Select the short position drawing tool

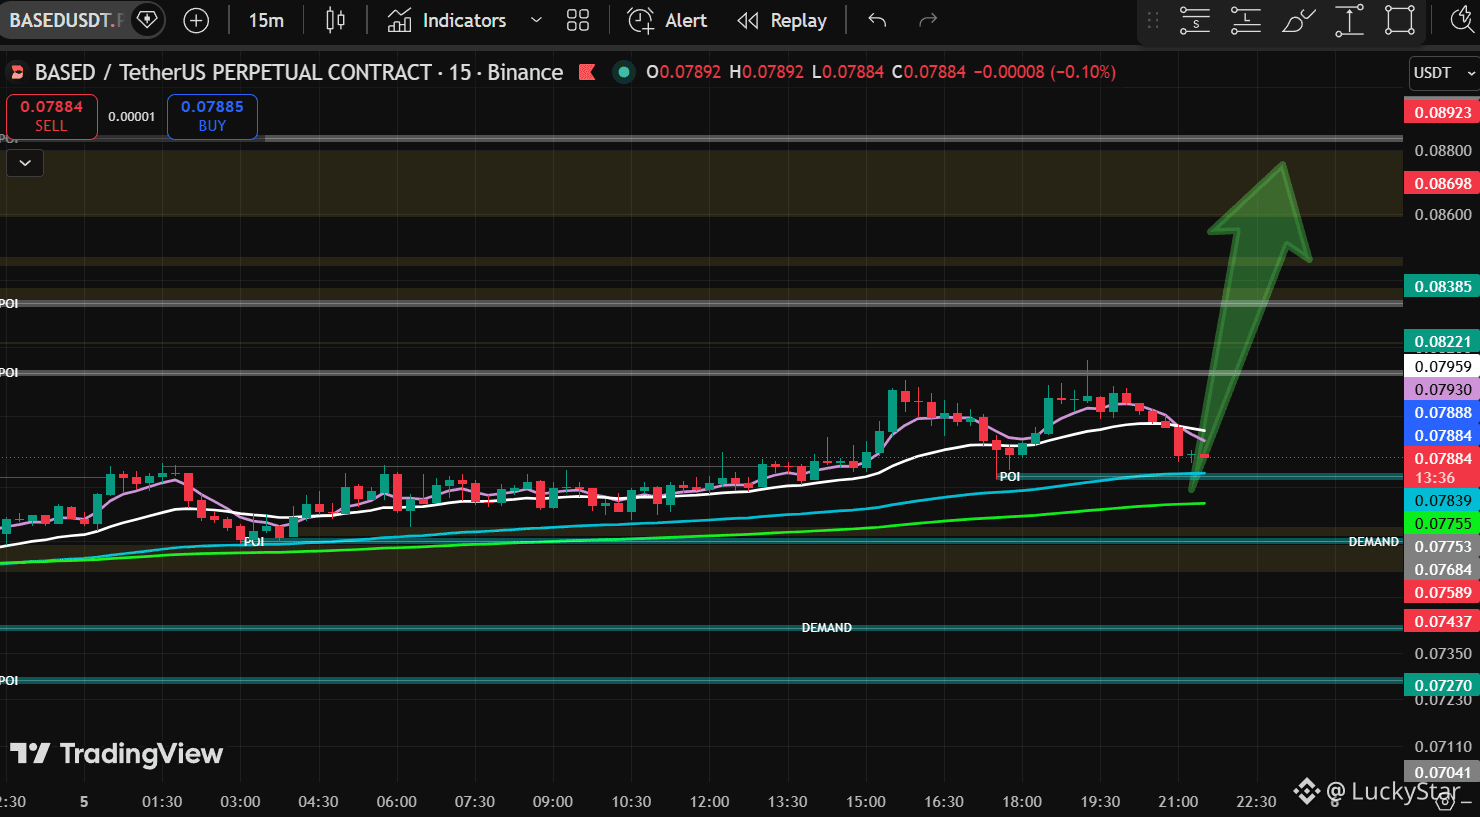point(1195,20)
